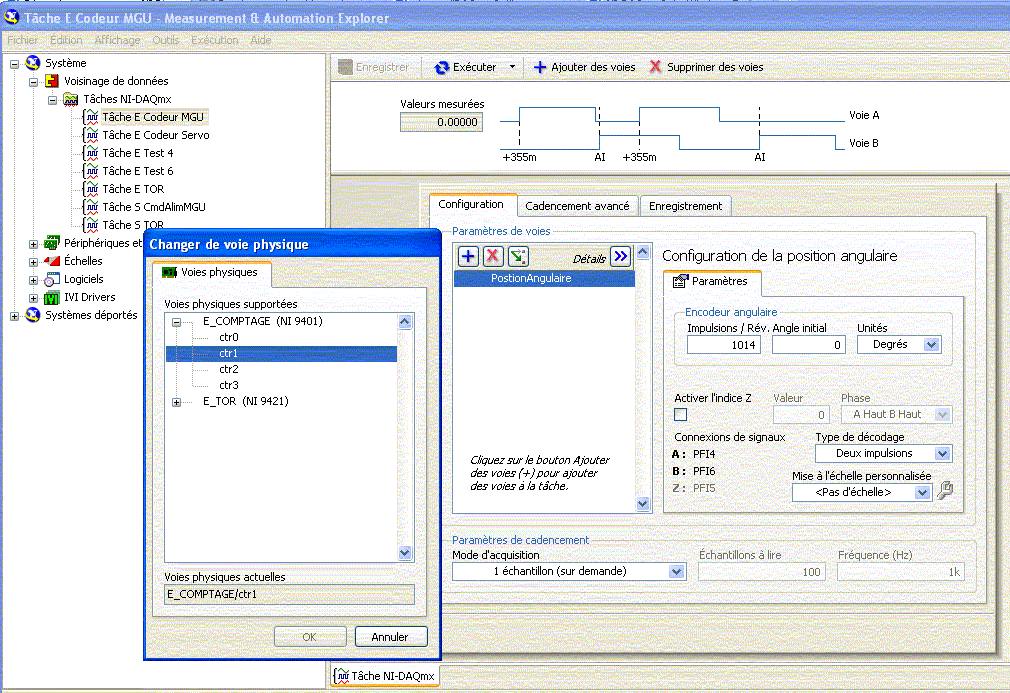Click the Valeurs mesurées value field

point(442,122)
